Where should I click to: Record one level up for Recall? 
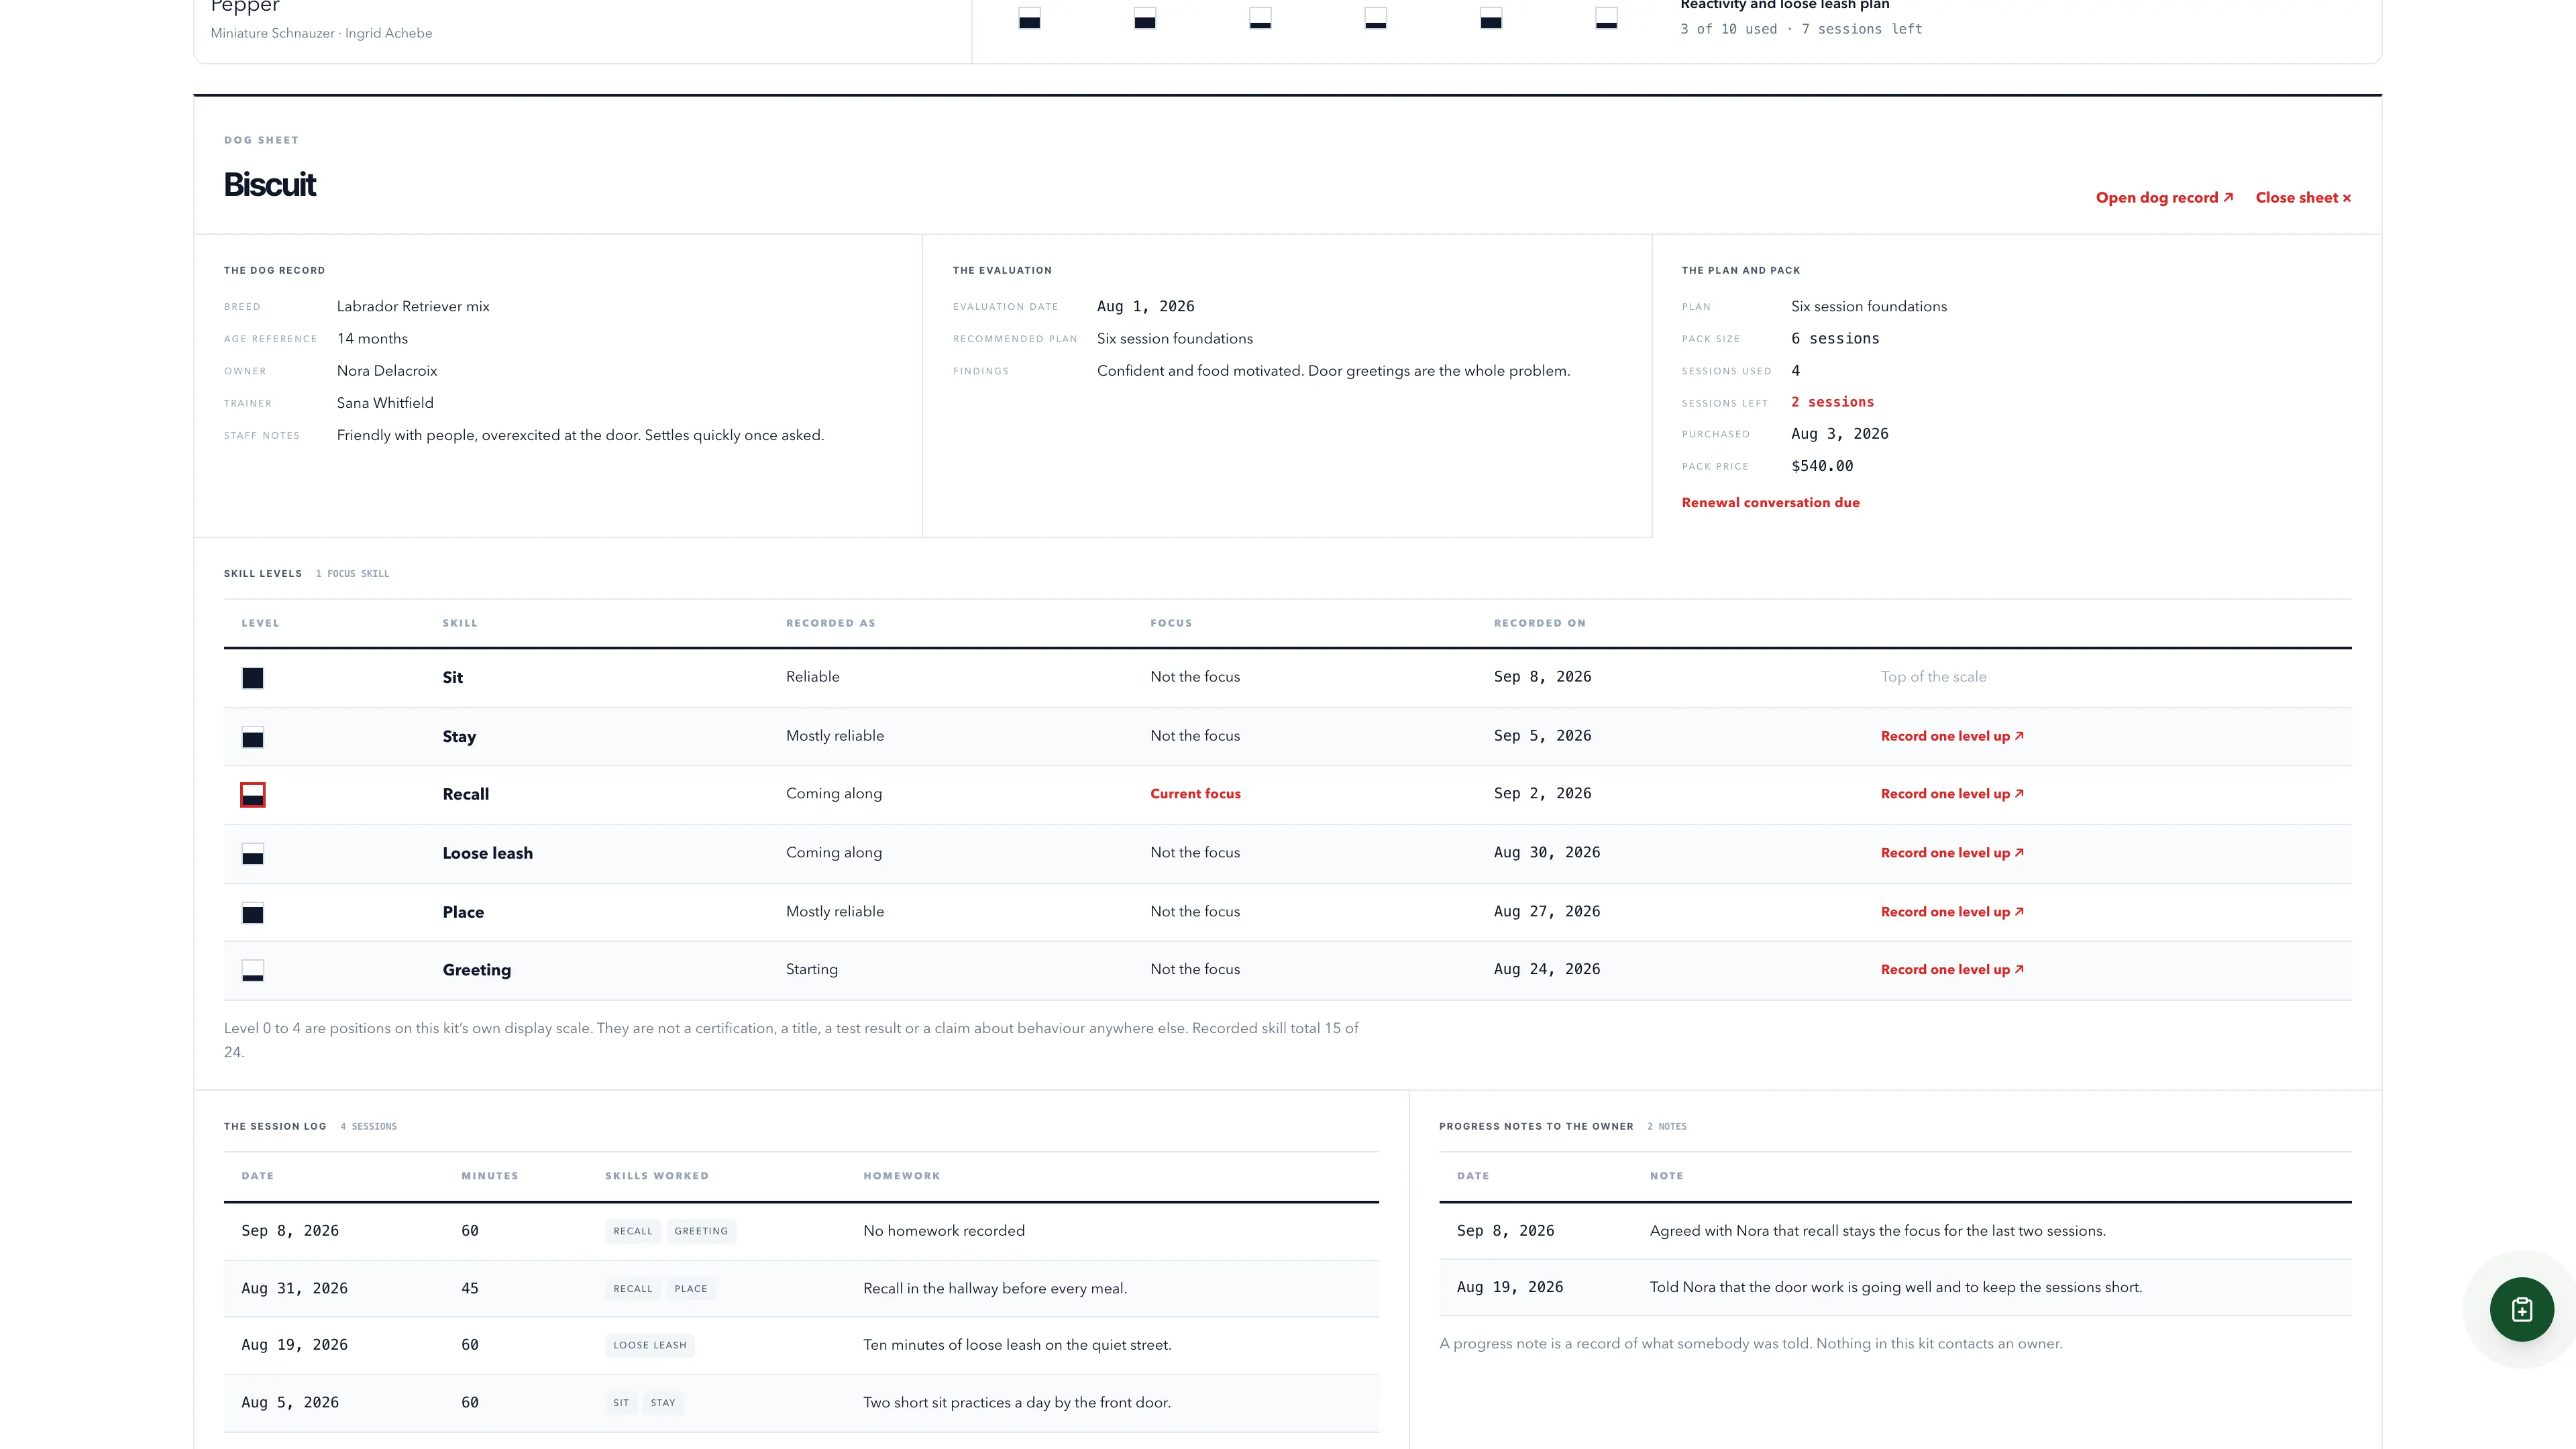pos(1952,794)
